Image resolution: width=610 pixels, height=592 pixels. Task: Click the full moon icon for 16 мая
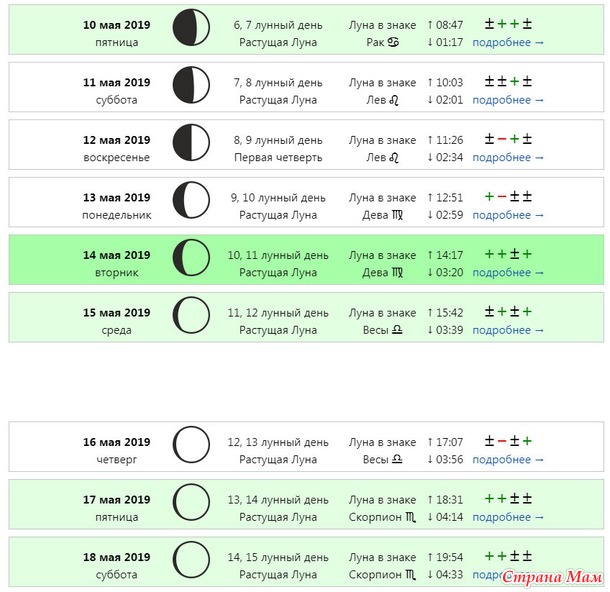[191, 445]
